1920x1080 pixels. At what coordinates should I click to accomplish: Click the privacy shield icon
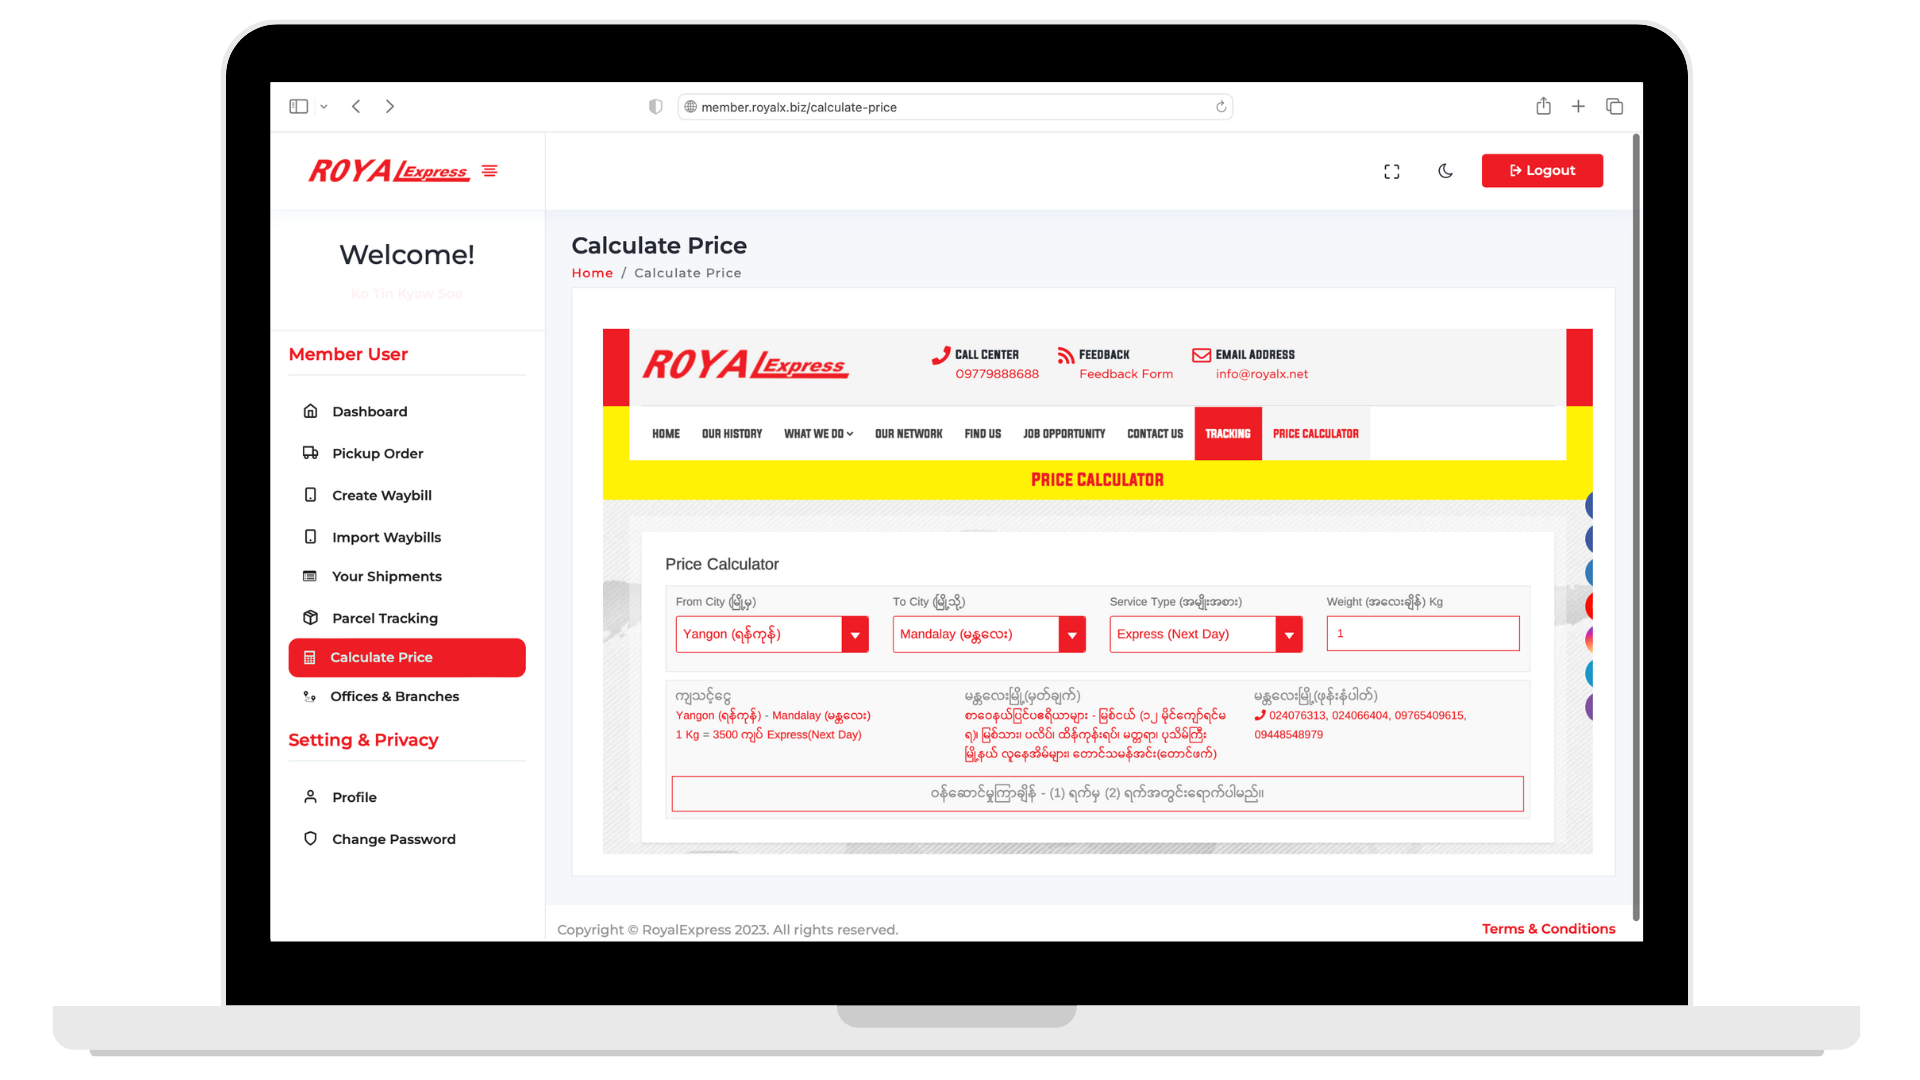click(655, 107)
